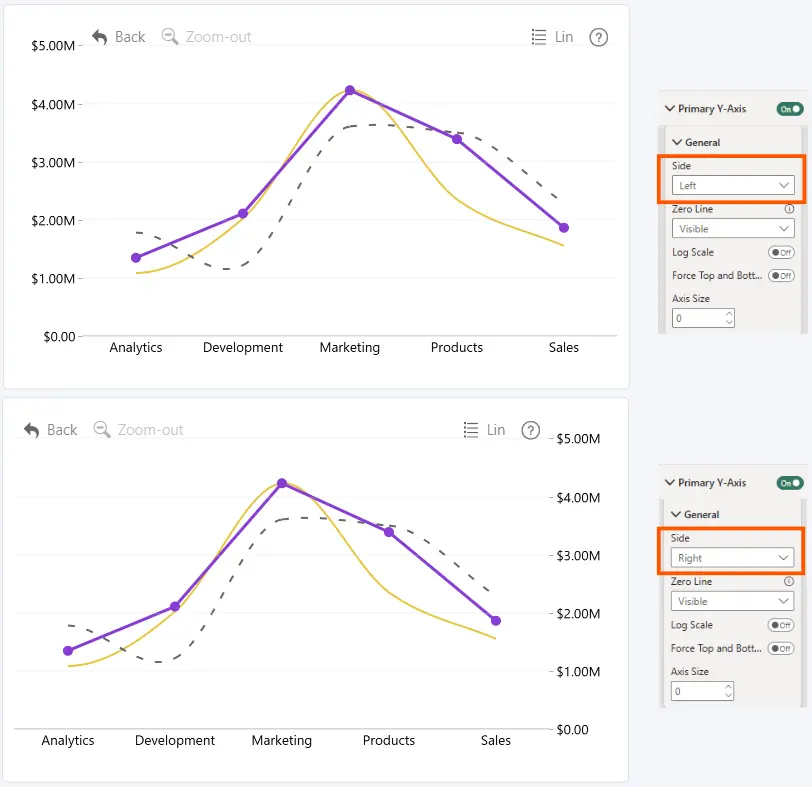Image resolution: width=812 pixels, height=787 pixels.
Task: Click Zero Line info icon in upper panel
Action: tap(789, 209)
